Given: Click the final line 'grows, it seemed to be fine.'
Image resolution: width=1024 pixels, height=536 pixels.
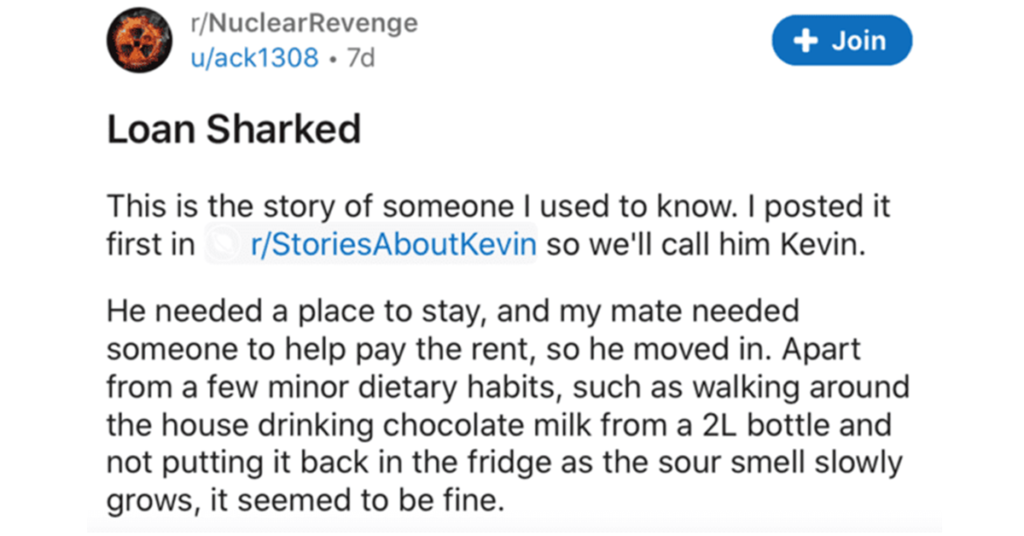Looking at the screenshot, I should click(306, 501).
